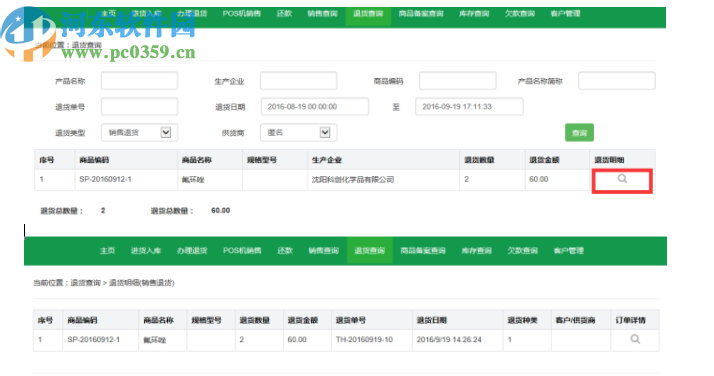Click return number TH-20160919-10
Viewport: 714px width, 376px height.
coord(364,340)
